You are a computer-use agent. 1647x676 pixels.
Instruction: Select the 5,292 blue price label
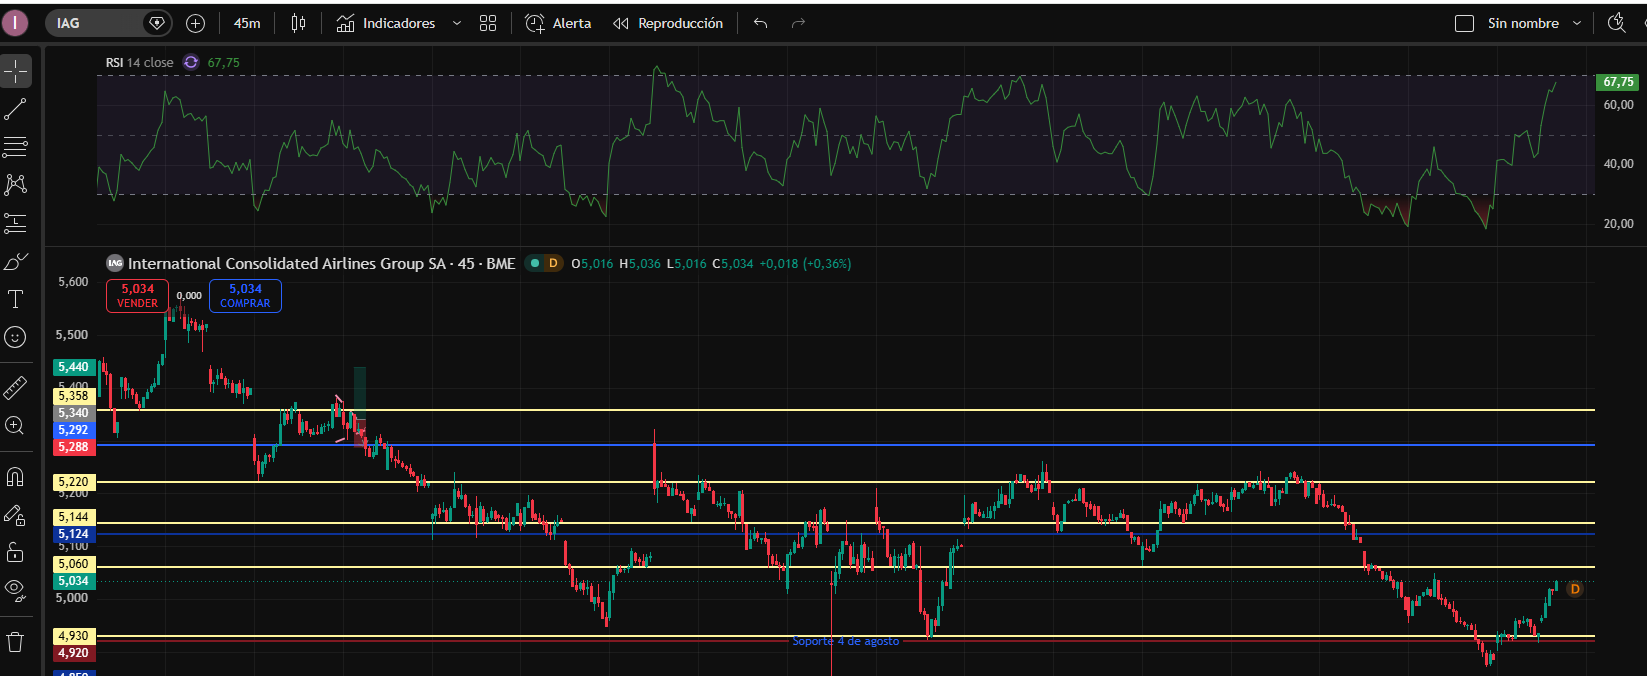tap(73, 430)
